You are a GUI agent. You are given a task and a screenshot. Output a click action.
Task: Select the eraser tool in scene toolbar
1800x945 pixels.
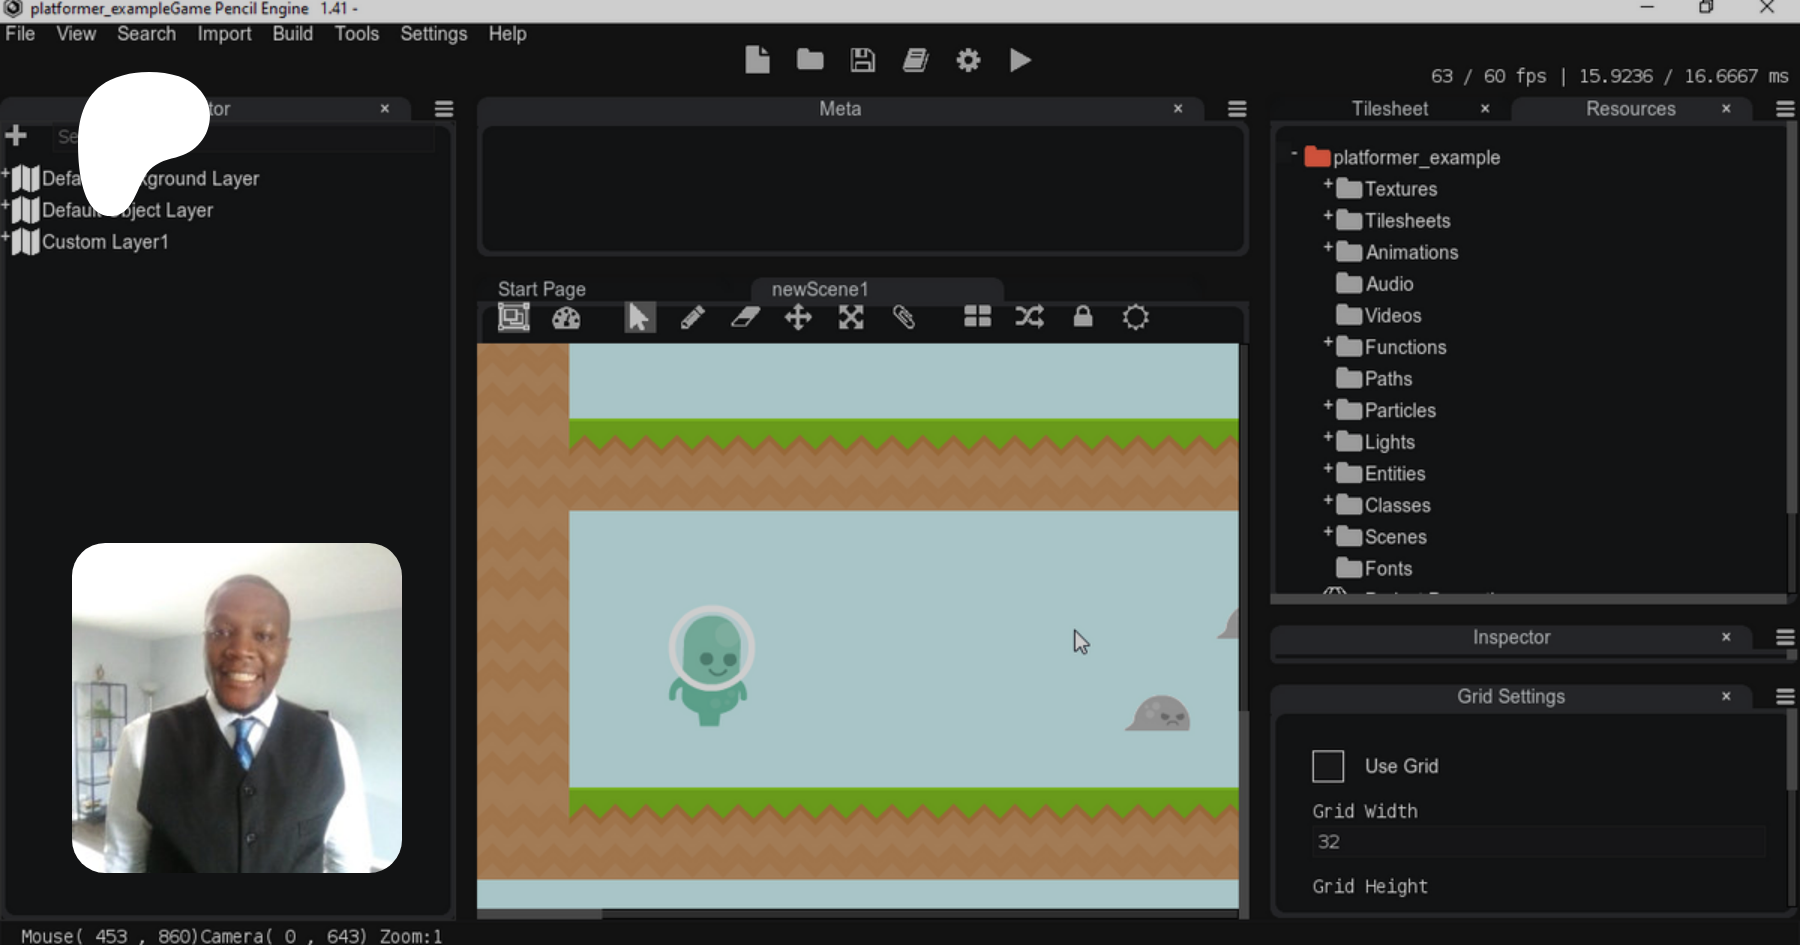(745, 318)
